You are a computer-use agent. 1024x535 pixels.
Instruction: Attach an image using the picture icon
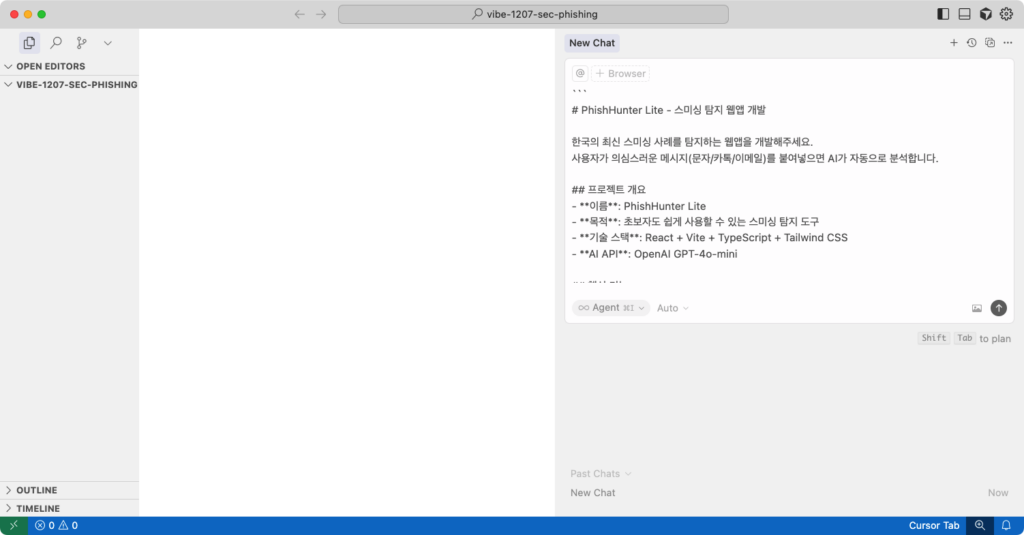click(976, 308)
